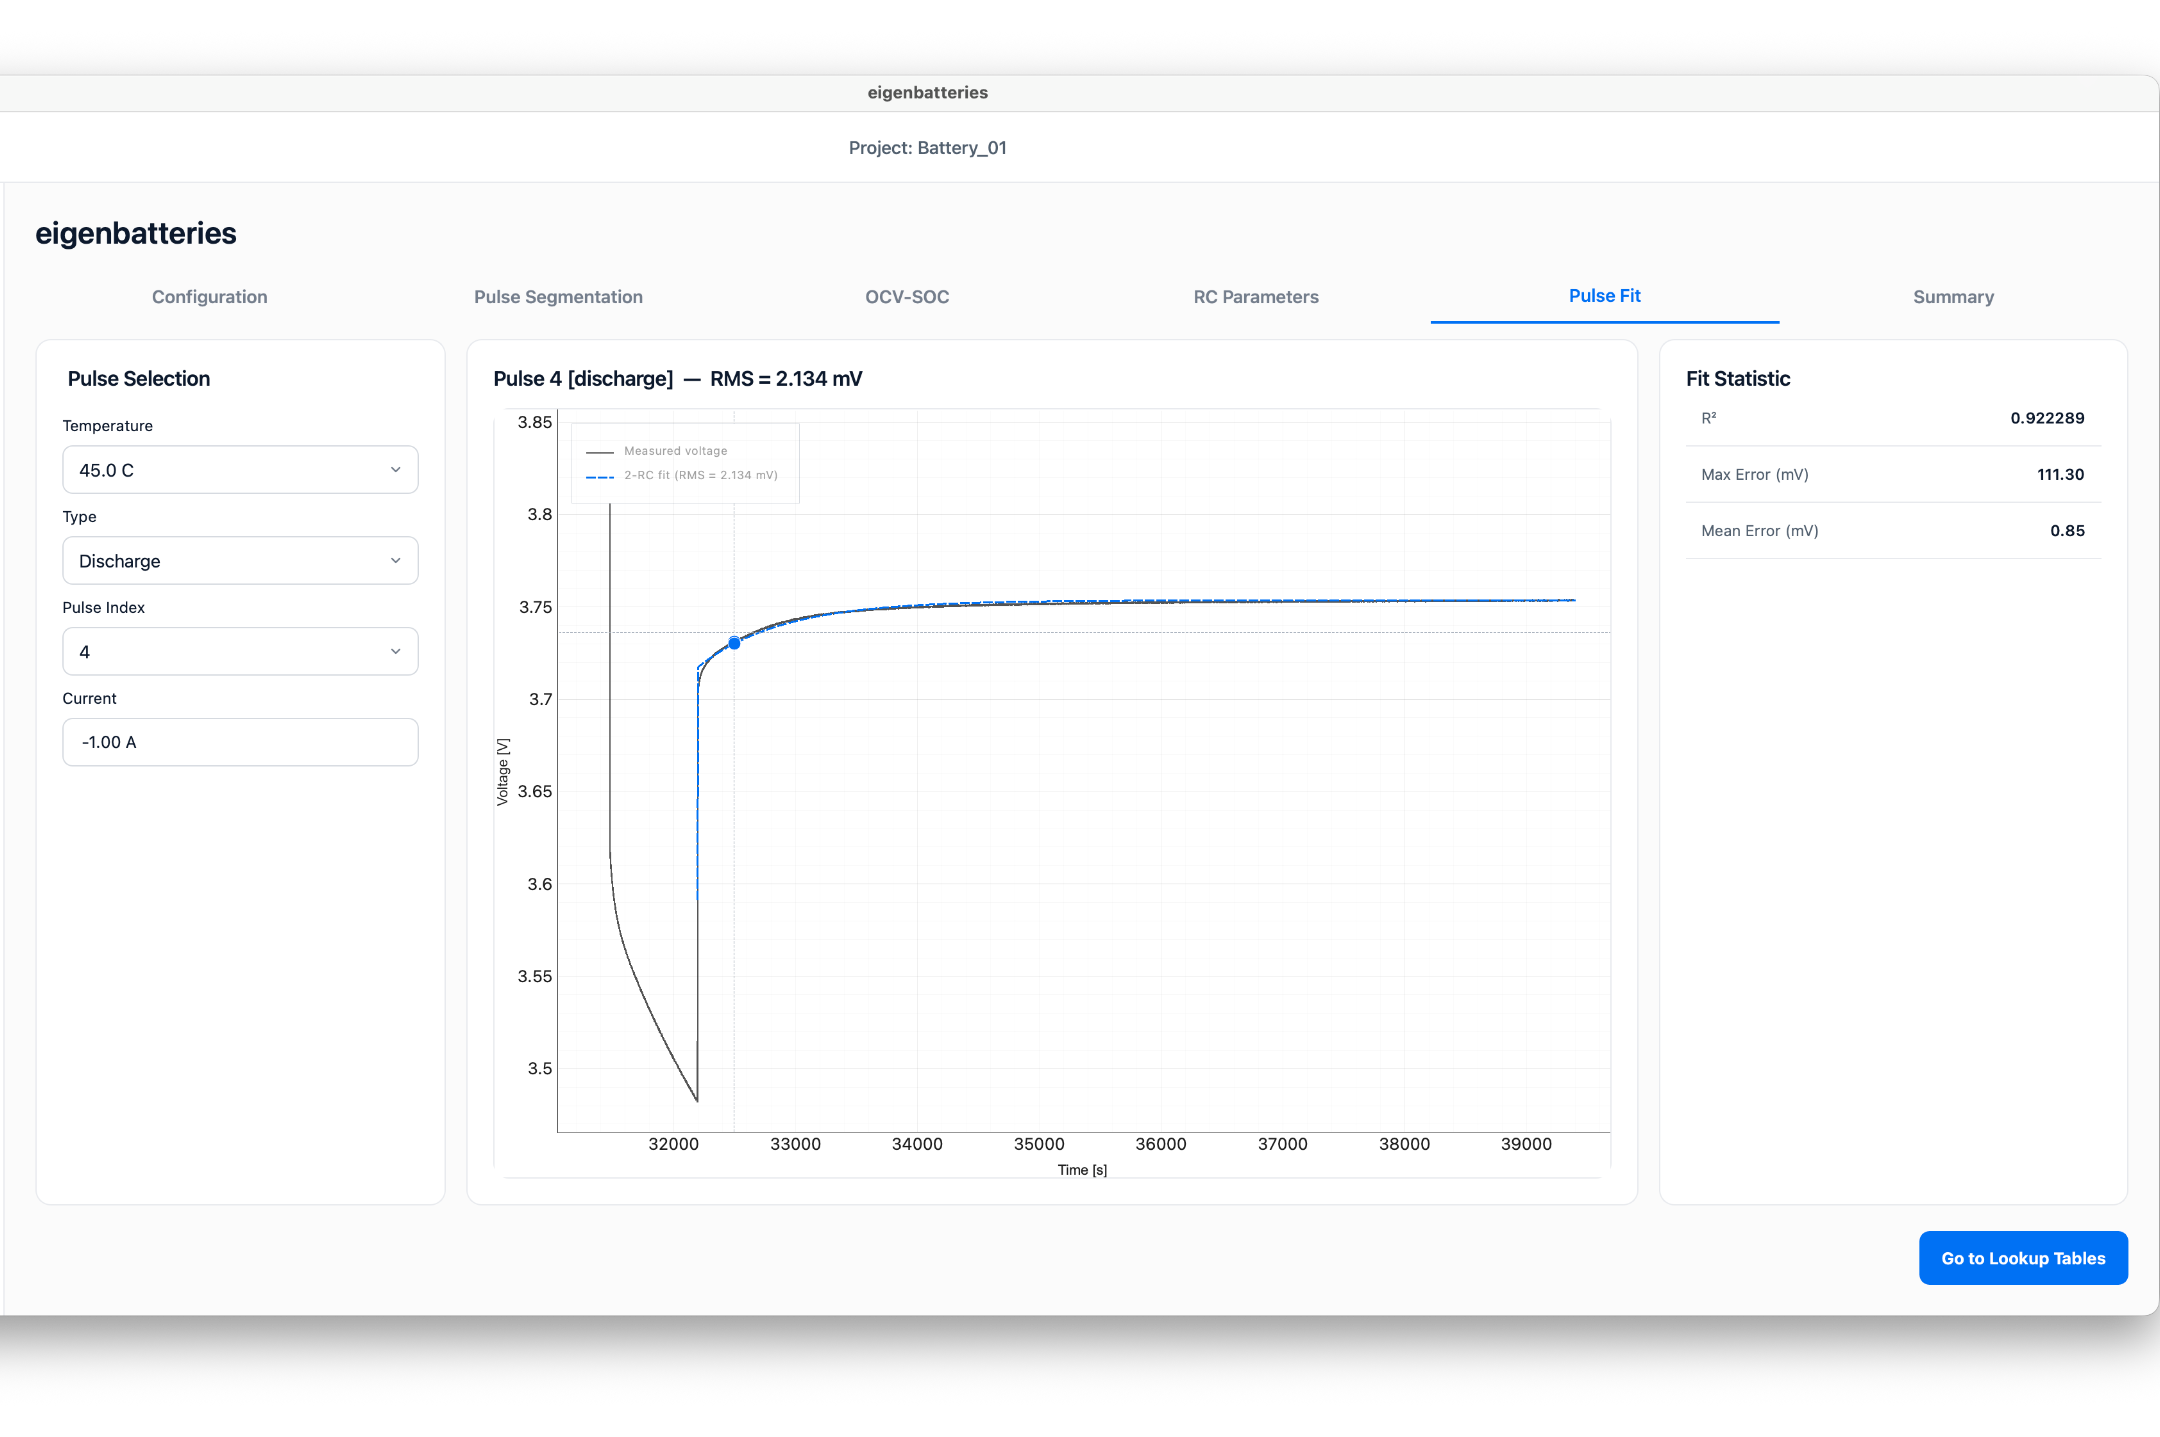
Task: Select the Pulse Fit tab
Action: click(x=1605, y=296)
